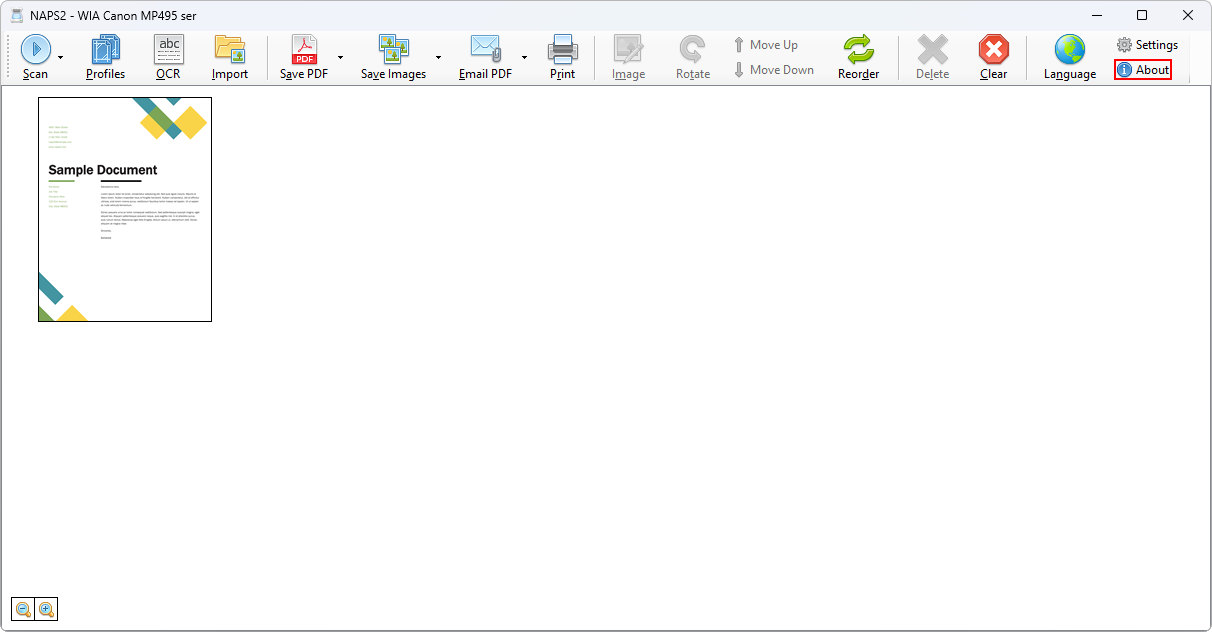Zoom out thumbnail size
This screenshot has width=1212, height=632.
[23, 609]
